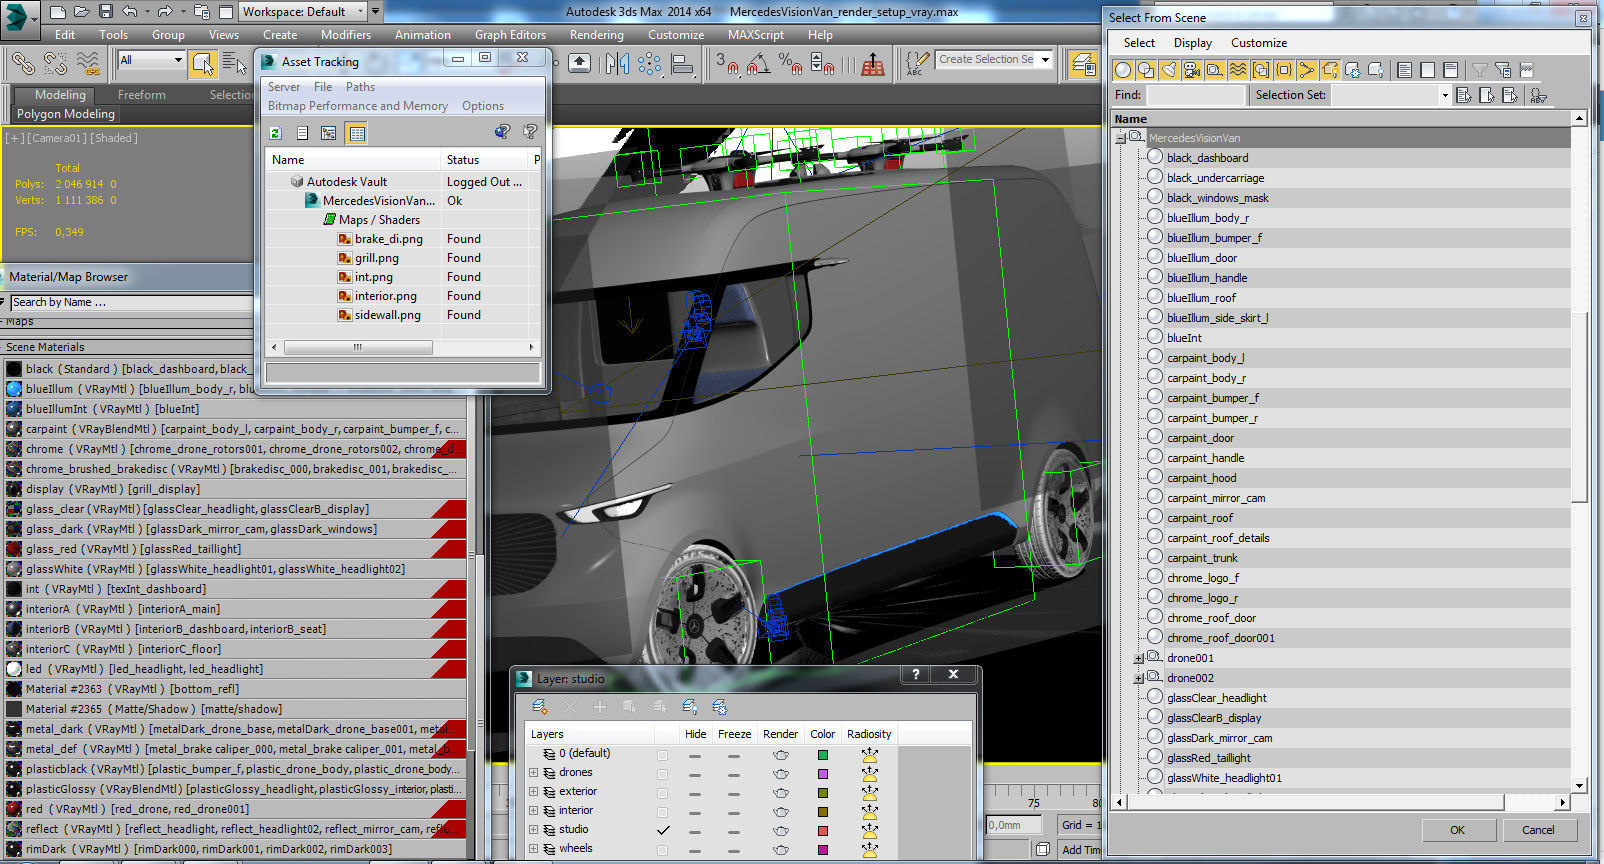1604x864 pixels.
Task: Open the Rendering menu
Action: pyautogui.click(x=597, y=35)
